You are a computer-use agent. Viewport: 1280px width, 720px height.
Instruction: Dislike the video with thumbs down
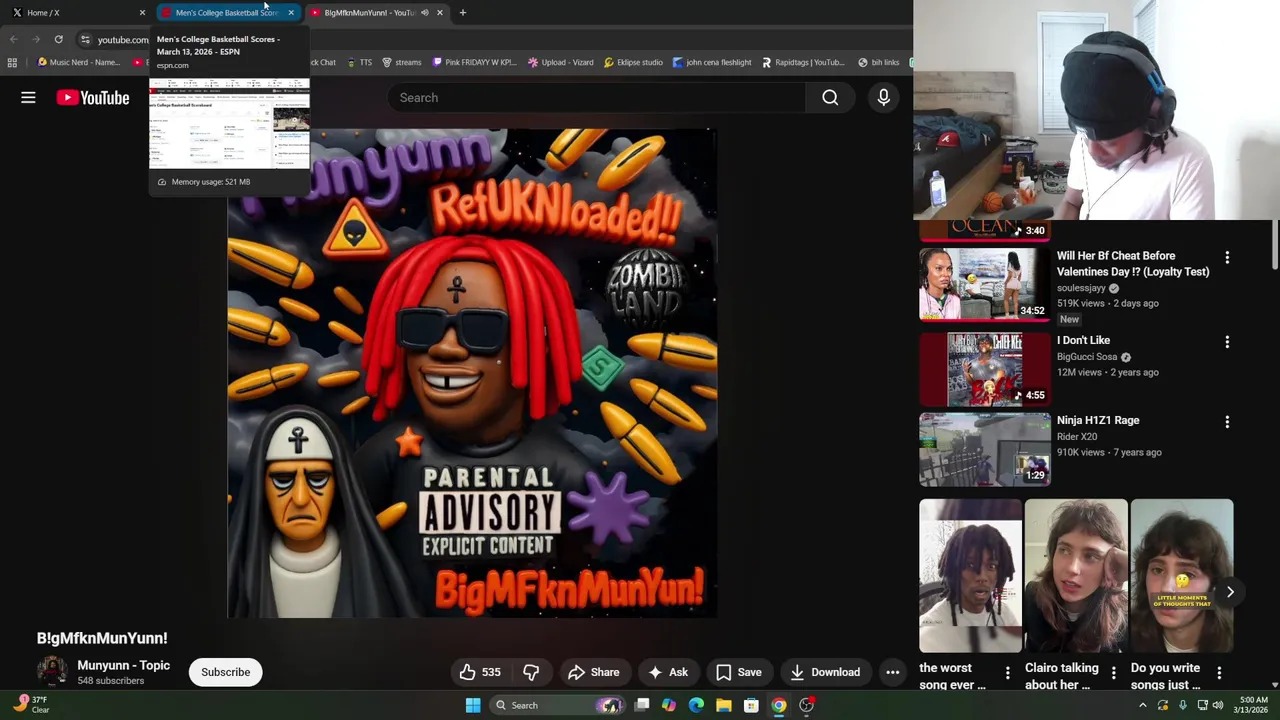pos(531,672)
